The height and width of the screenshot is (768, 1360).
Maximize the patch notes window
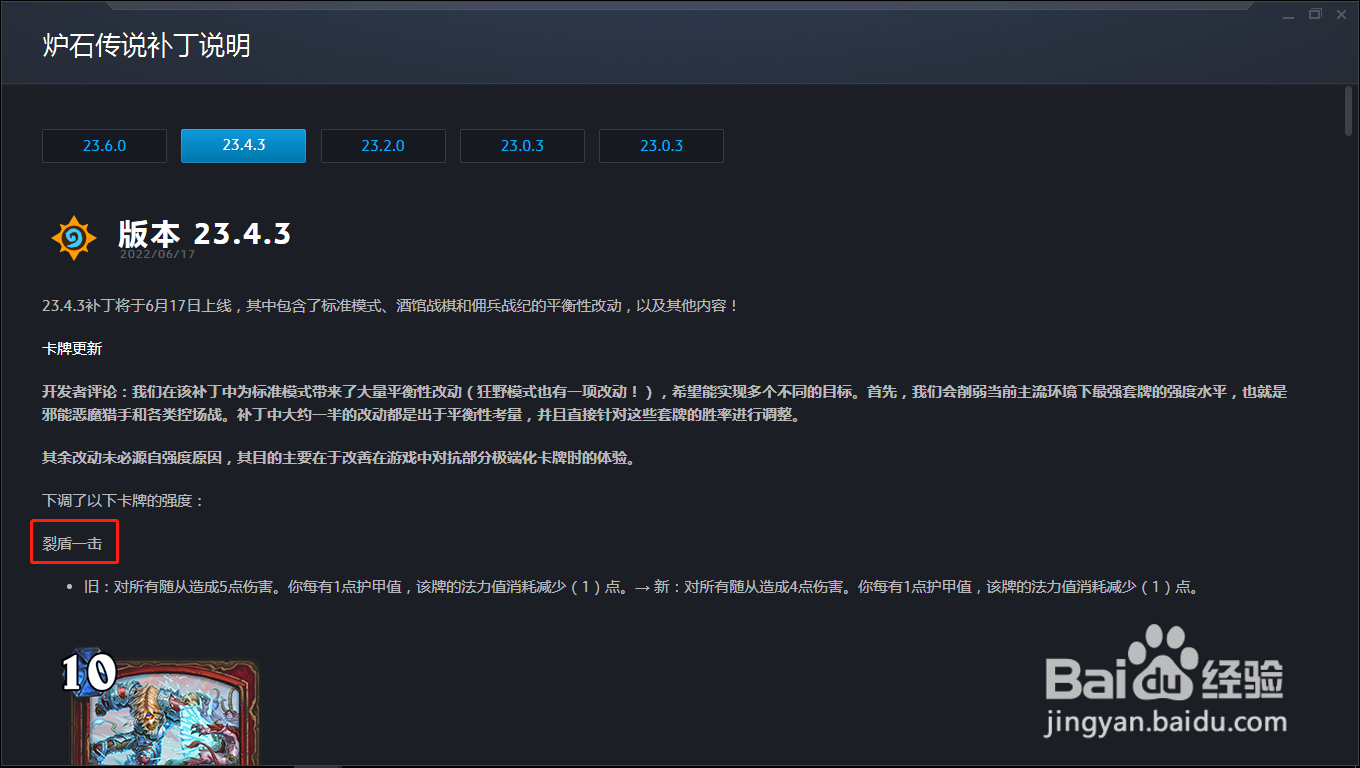pos(1315,14)
